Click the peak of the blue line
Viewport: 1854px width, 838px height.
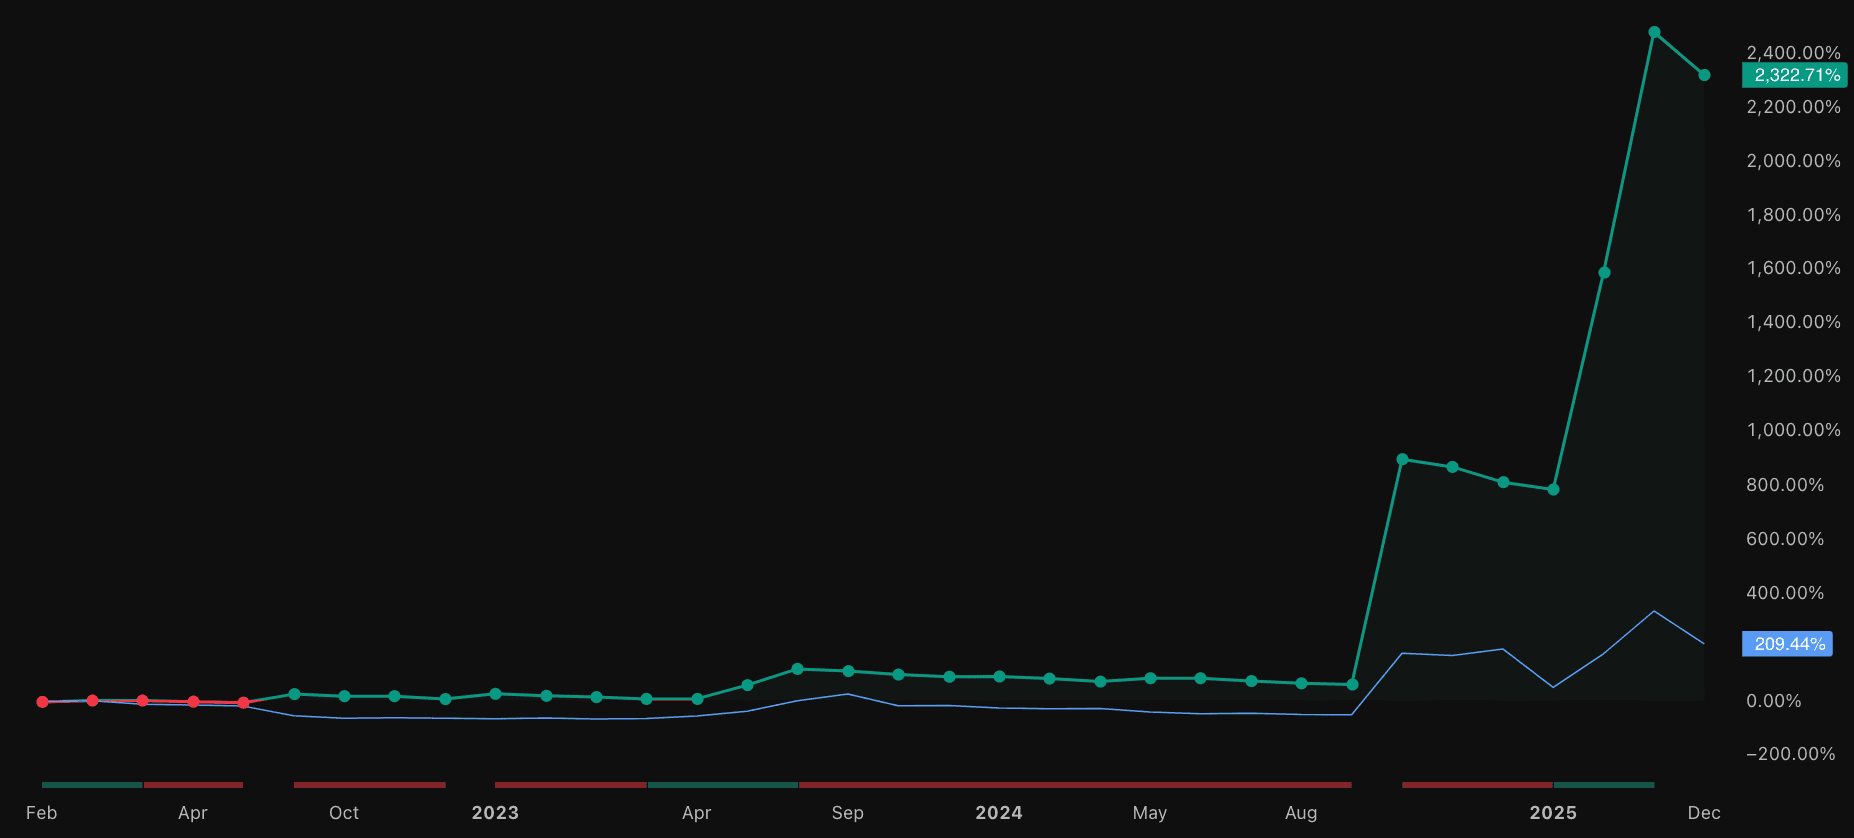(x=1654, y=611)
